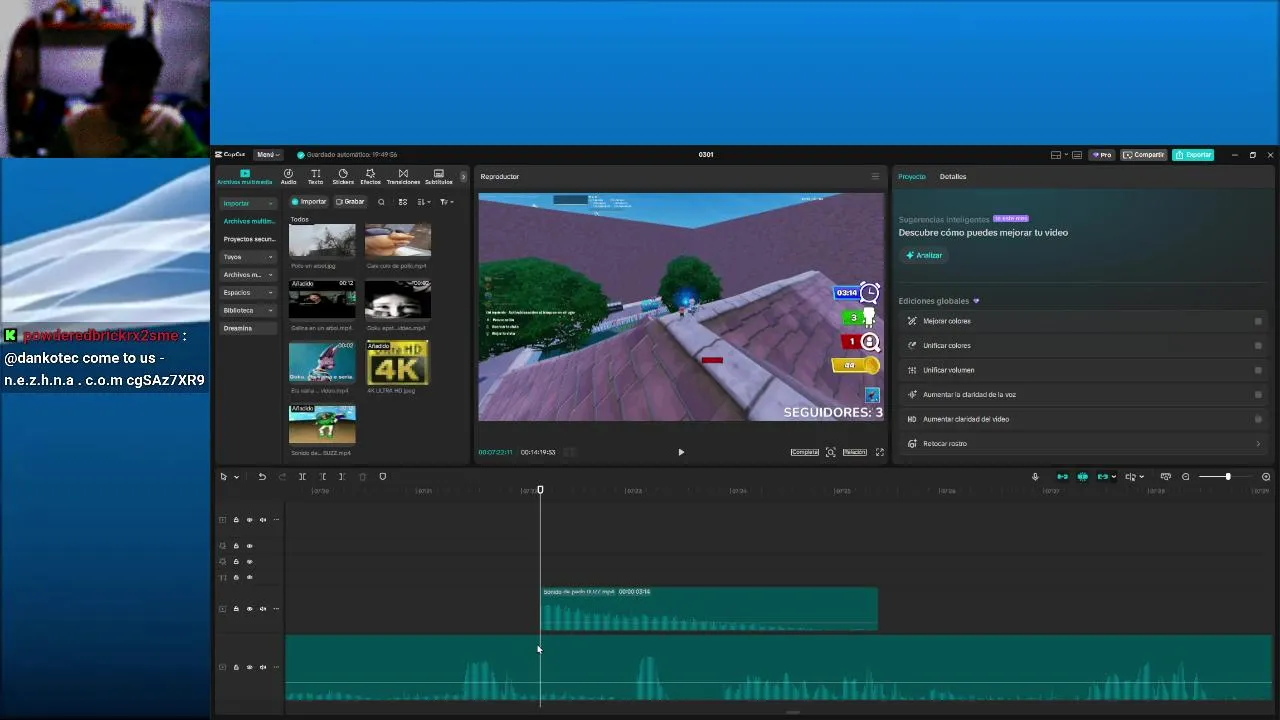The width and height of the screenshot is (1280, 720).
Task: Hide the bottom main track with eye icon
Action: click(250, 667)
